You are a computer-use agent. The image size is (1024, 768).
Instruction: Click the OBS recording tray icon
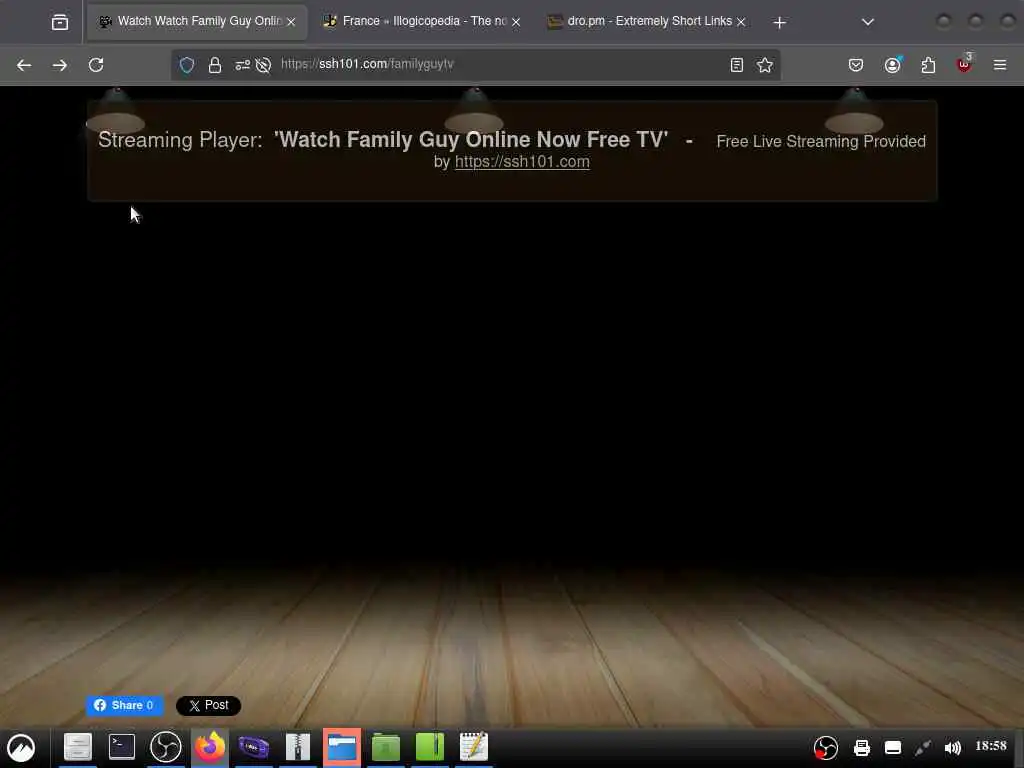tap(825, 748)
